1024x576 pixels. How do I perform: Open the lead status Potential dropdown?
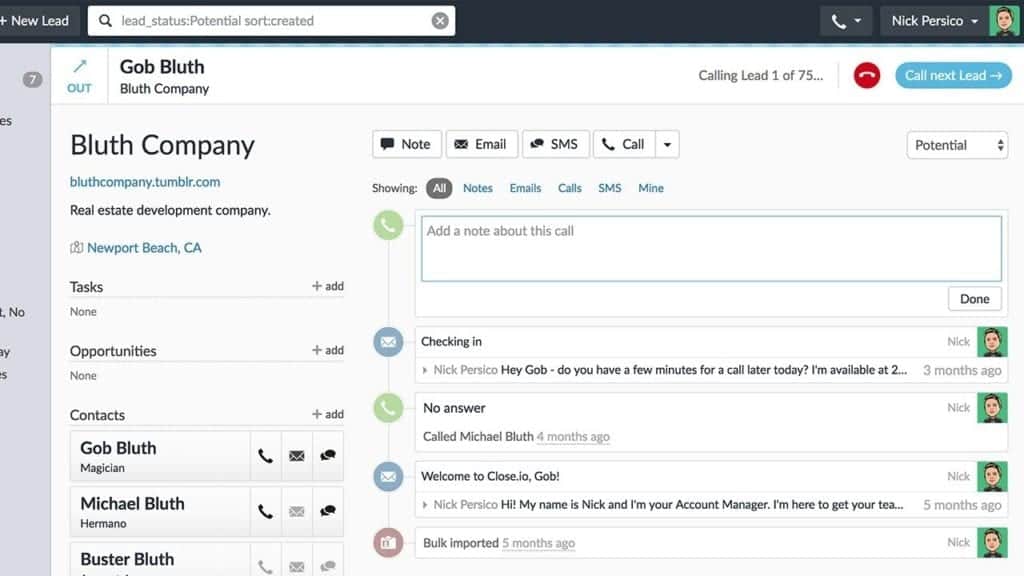coord(956,144)
